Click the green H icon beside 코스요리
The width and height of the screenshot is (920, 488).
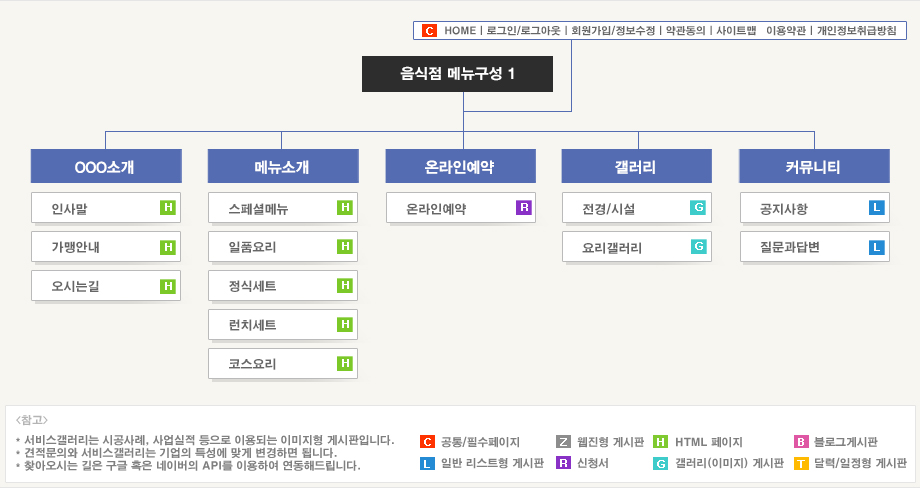pos(345,364)
